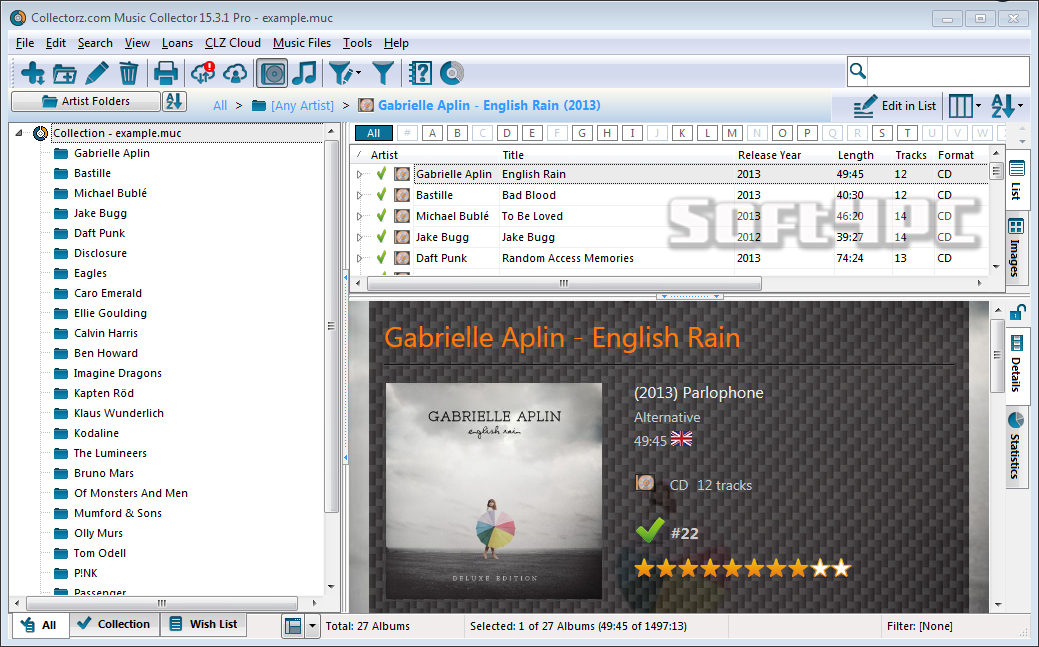This screenshot has height=647, width=1039.
Task: Toggle collection checkmark for Jake Bugg row
Action: [381, 237]
